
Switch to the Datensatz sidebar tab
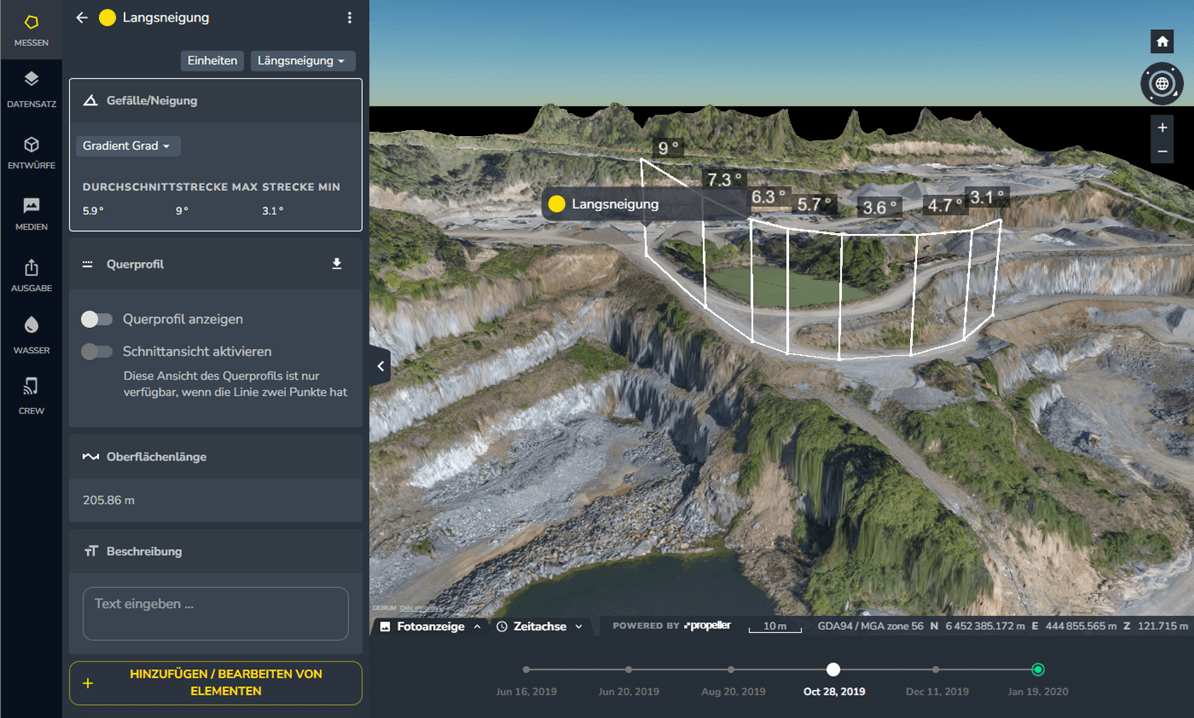click(31, 90)
